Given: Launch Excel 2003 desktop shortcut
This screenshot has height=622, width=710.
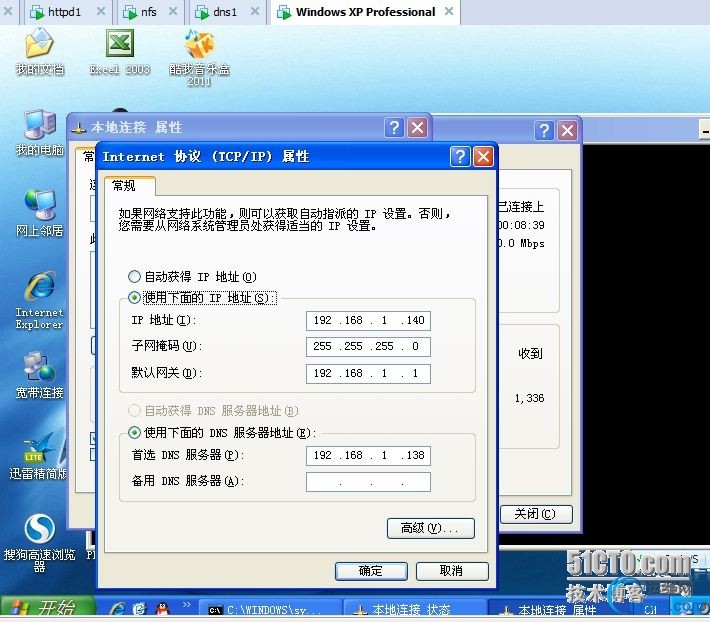Looking at the screenshot, I should 120,51.
